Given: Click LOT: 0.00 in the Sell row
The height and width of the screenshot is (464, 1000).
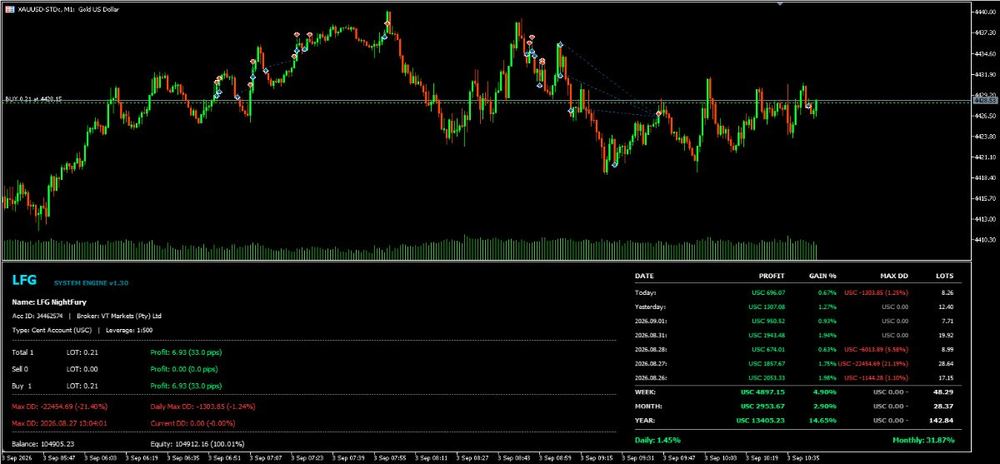Looking at the screenshot, I should (x=82, y=369).
